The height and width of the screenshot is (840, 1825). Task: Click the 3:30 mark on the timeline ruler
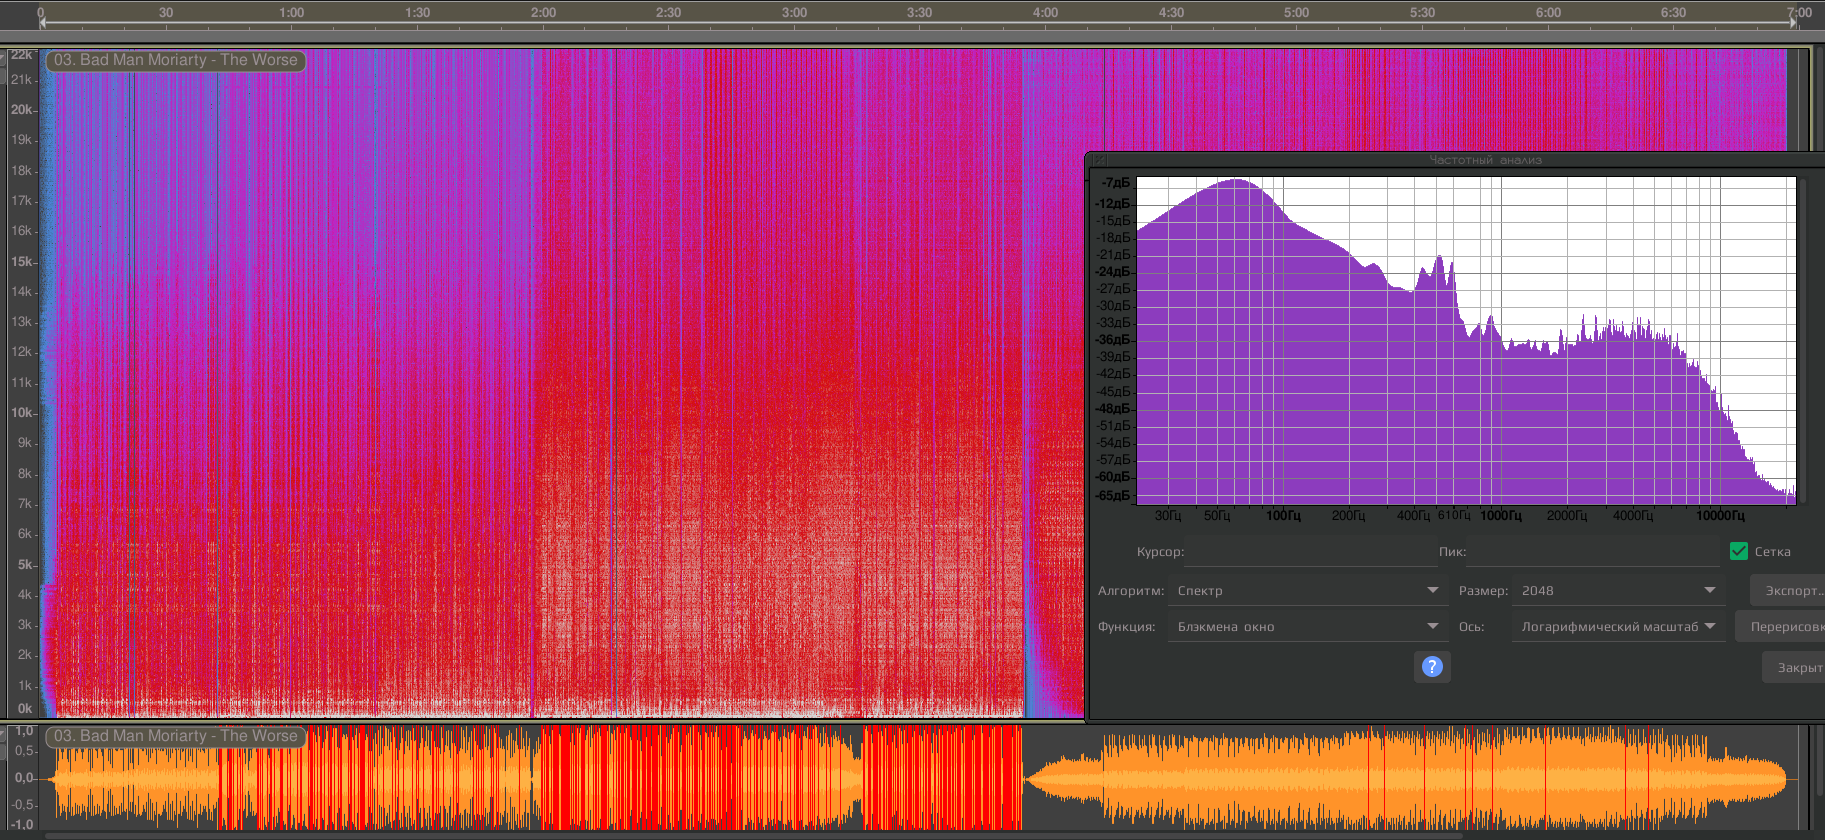tap(919, 13)
